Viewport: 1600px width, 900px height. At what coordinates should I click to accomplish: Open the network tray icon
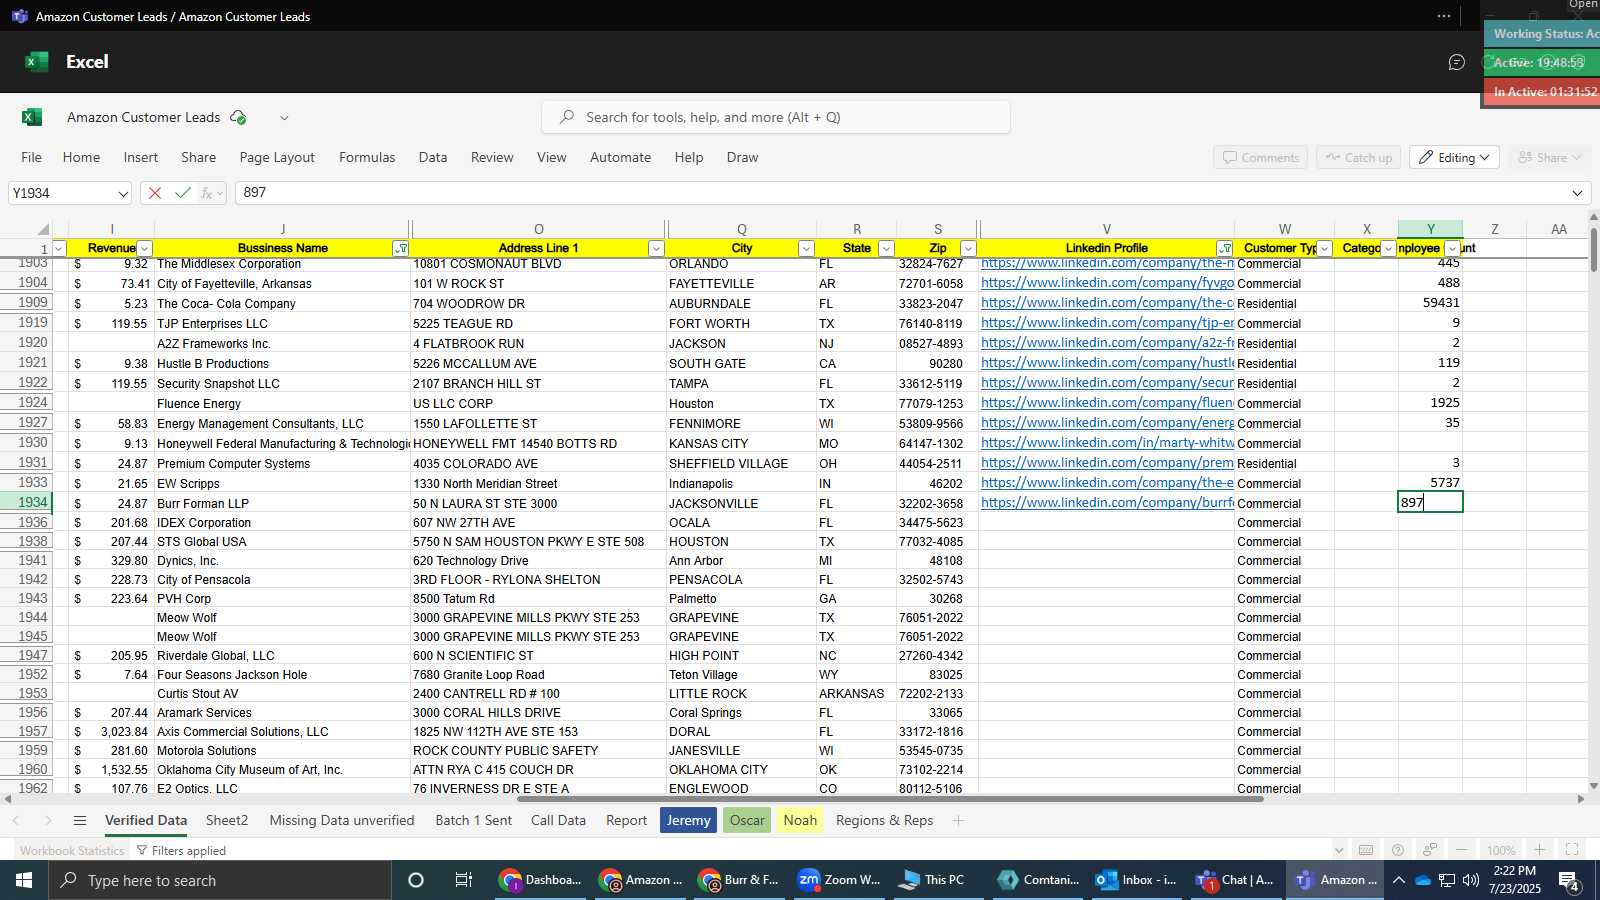(1447, 880)
